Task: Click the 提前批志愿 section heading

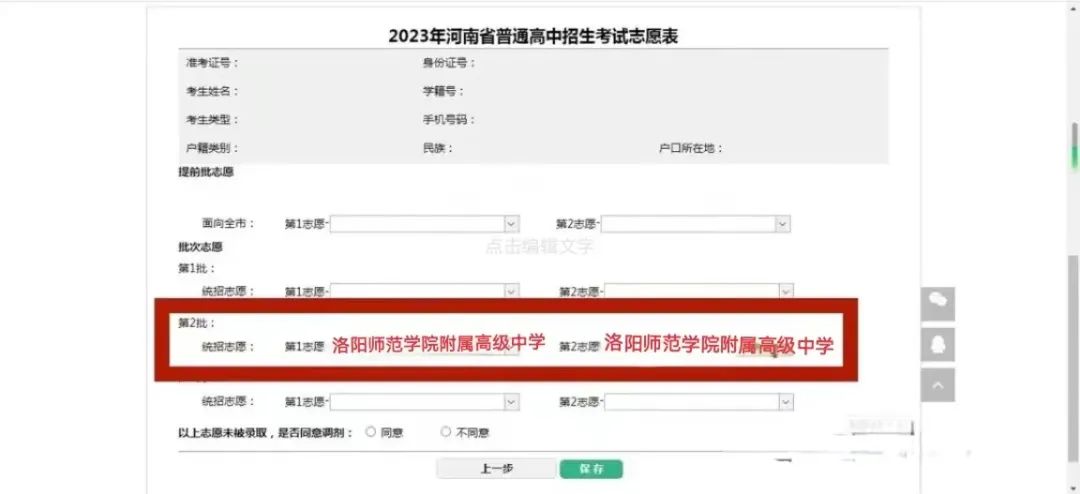Action: point(205,172)
